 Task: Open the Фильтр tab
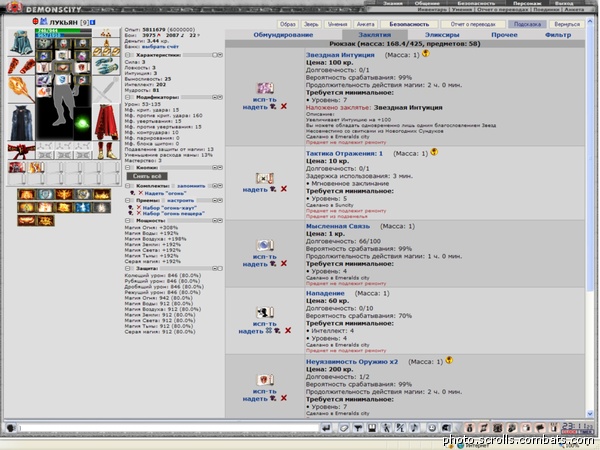[558, 35]
